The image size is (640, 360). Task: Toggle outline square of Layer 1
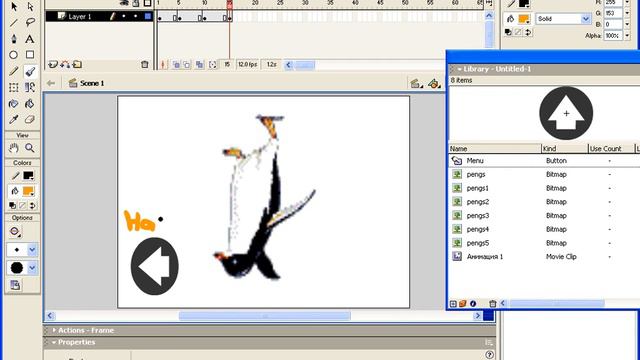[x=148, y=16]
